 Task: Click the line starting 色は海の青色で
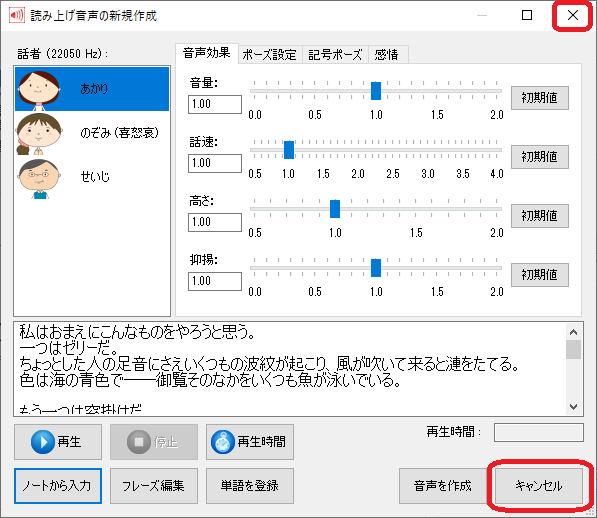210,380
